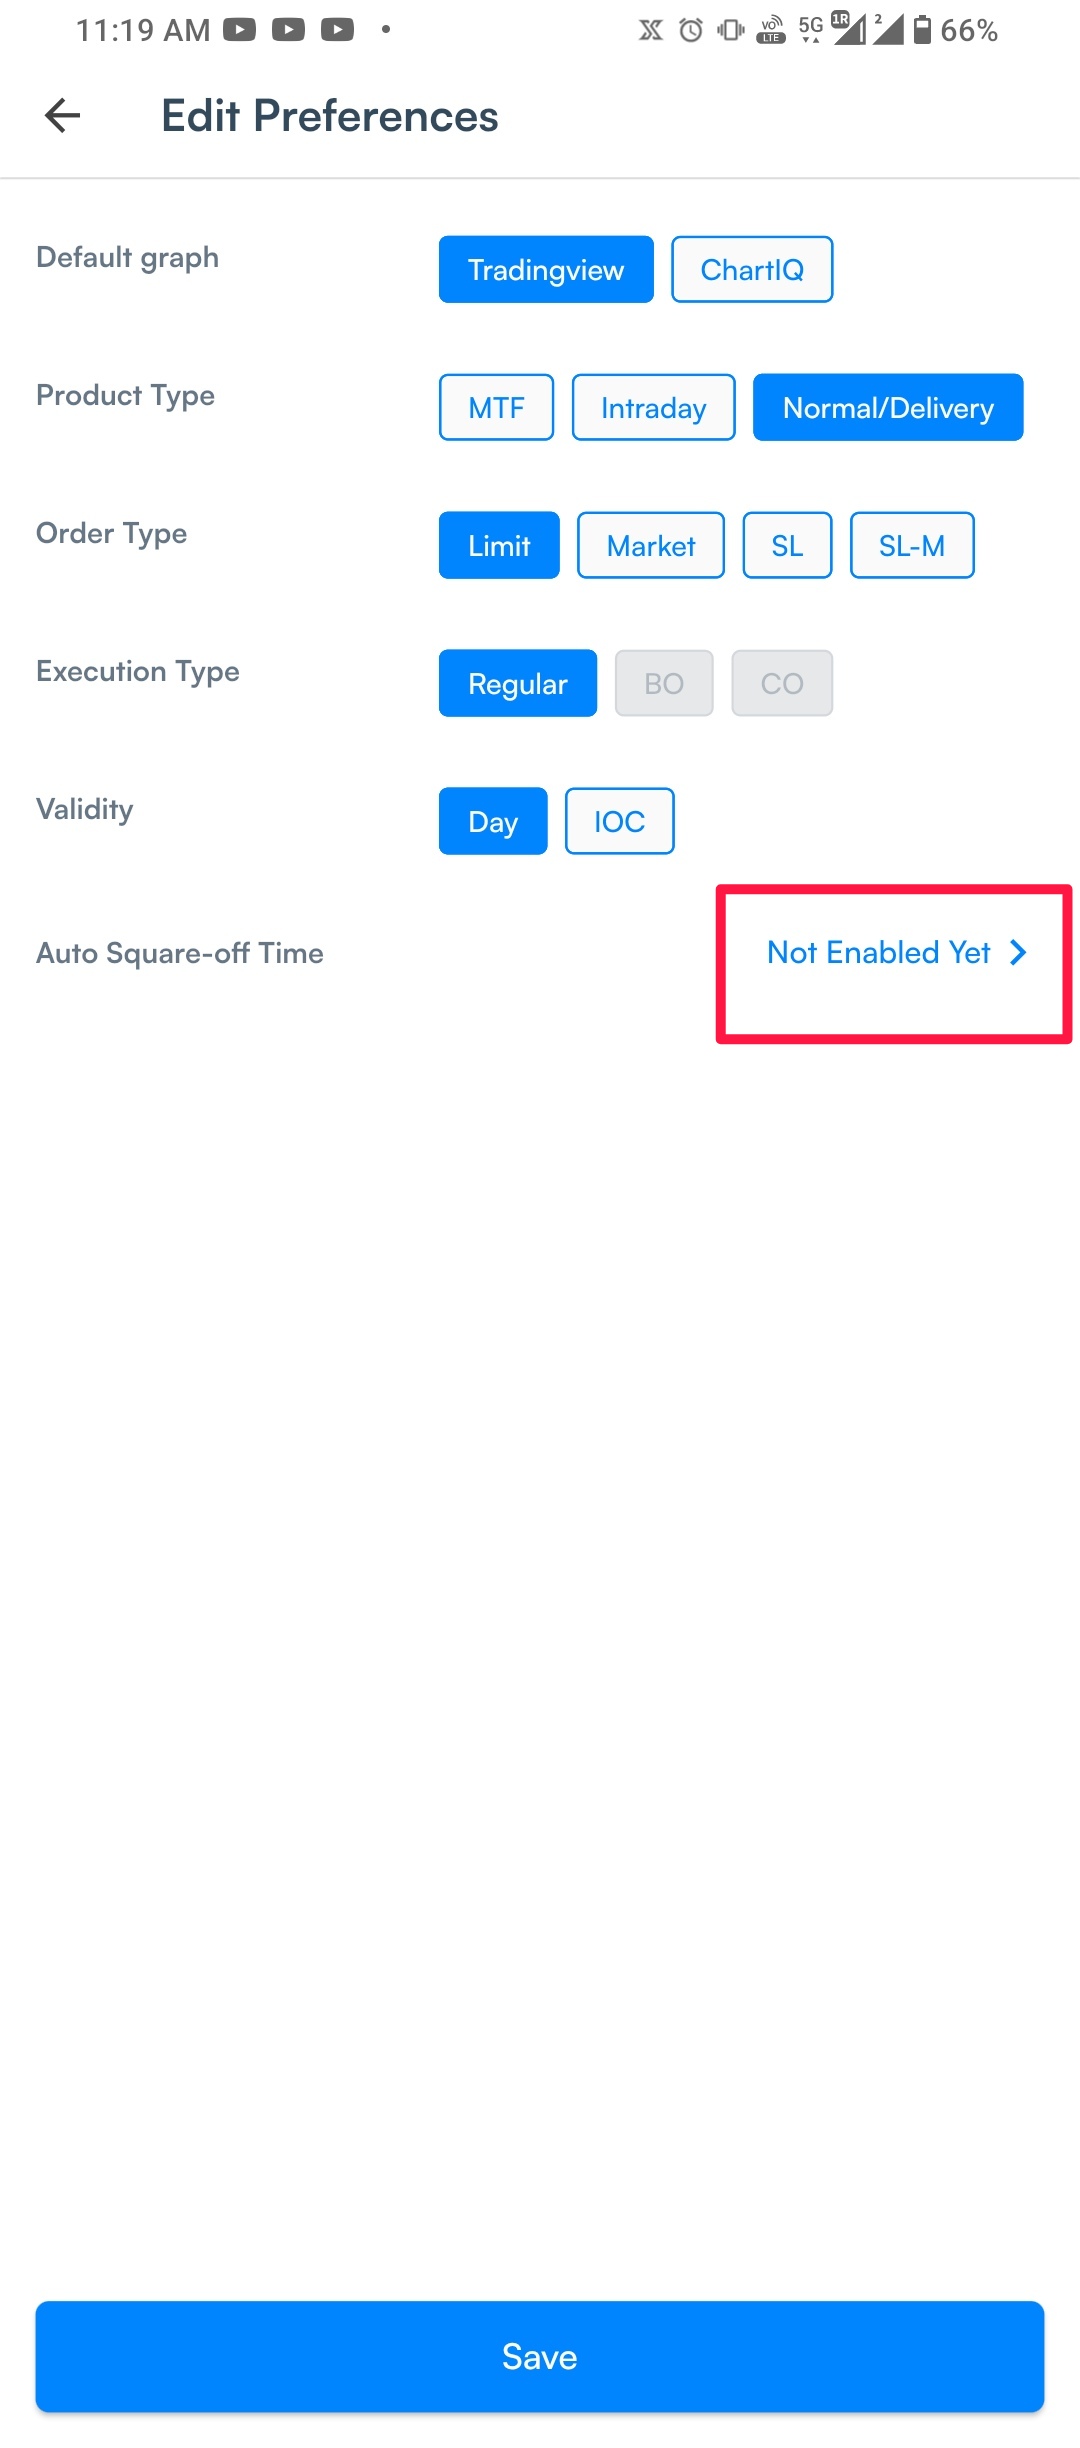This screenshot has height=2448, width=1080.
Task: Set order type to SL
Action: 787,545
